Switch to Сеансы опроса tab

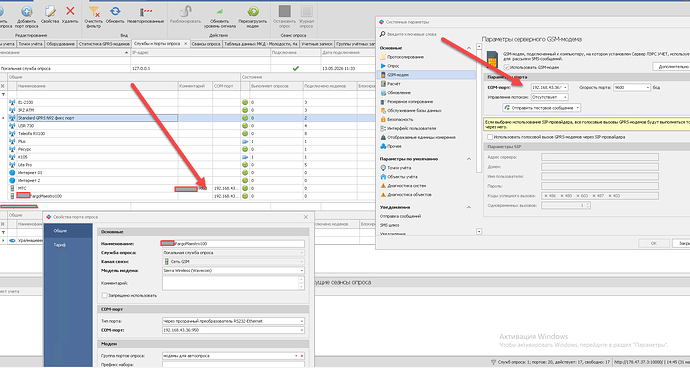coord(206,44)
